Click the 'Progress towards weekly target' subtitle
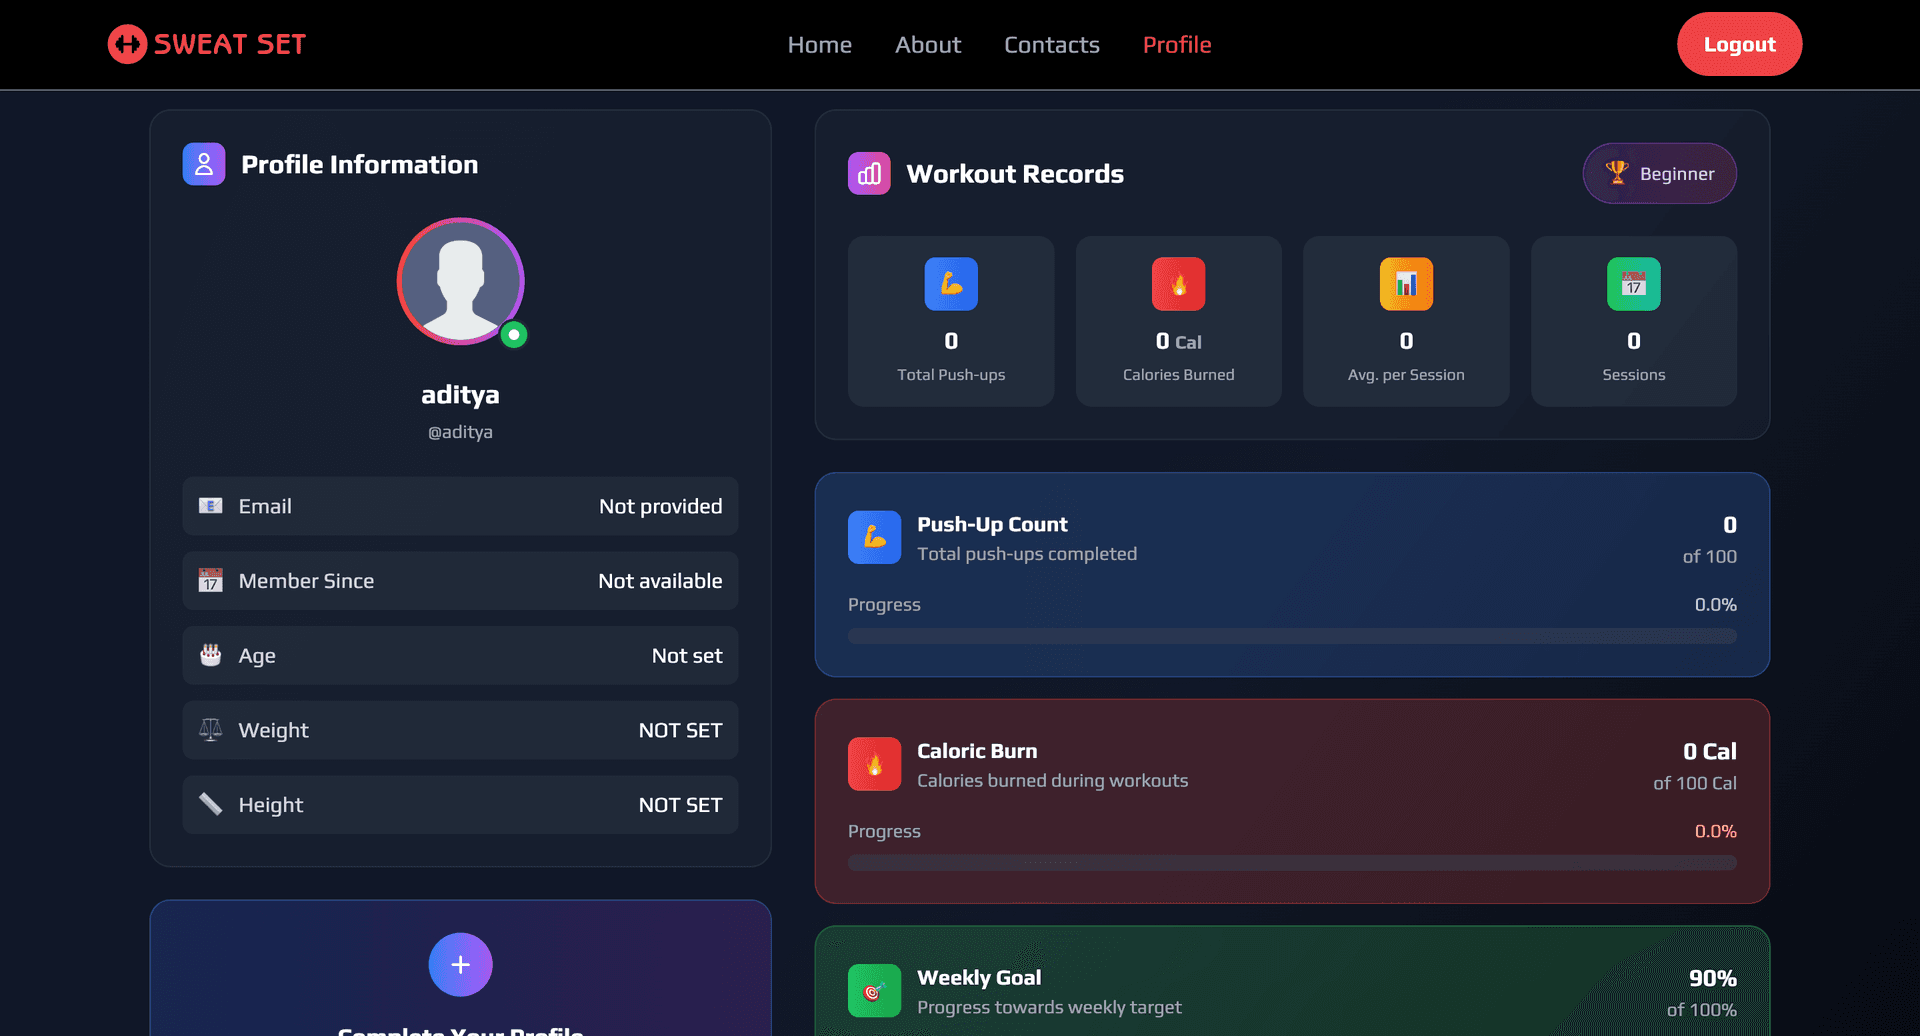The height and width of the screenshot is (1036, 1920). 1049,1008
